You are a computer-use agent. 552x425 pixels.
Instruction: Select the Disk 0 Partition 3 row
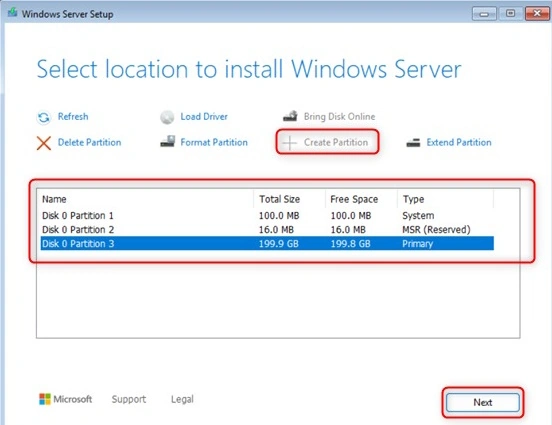coord(267,244)
